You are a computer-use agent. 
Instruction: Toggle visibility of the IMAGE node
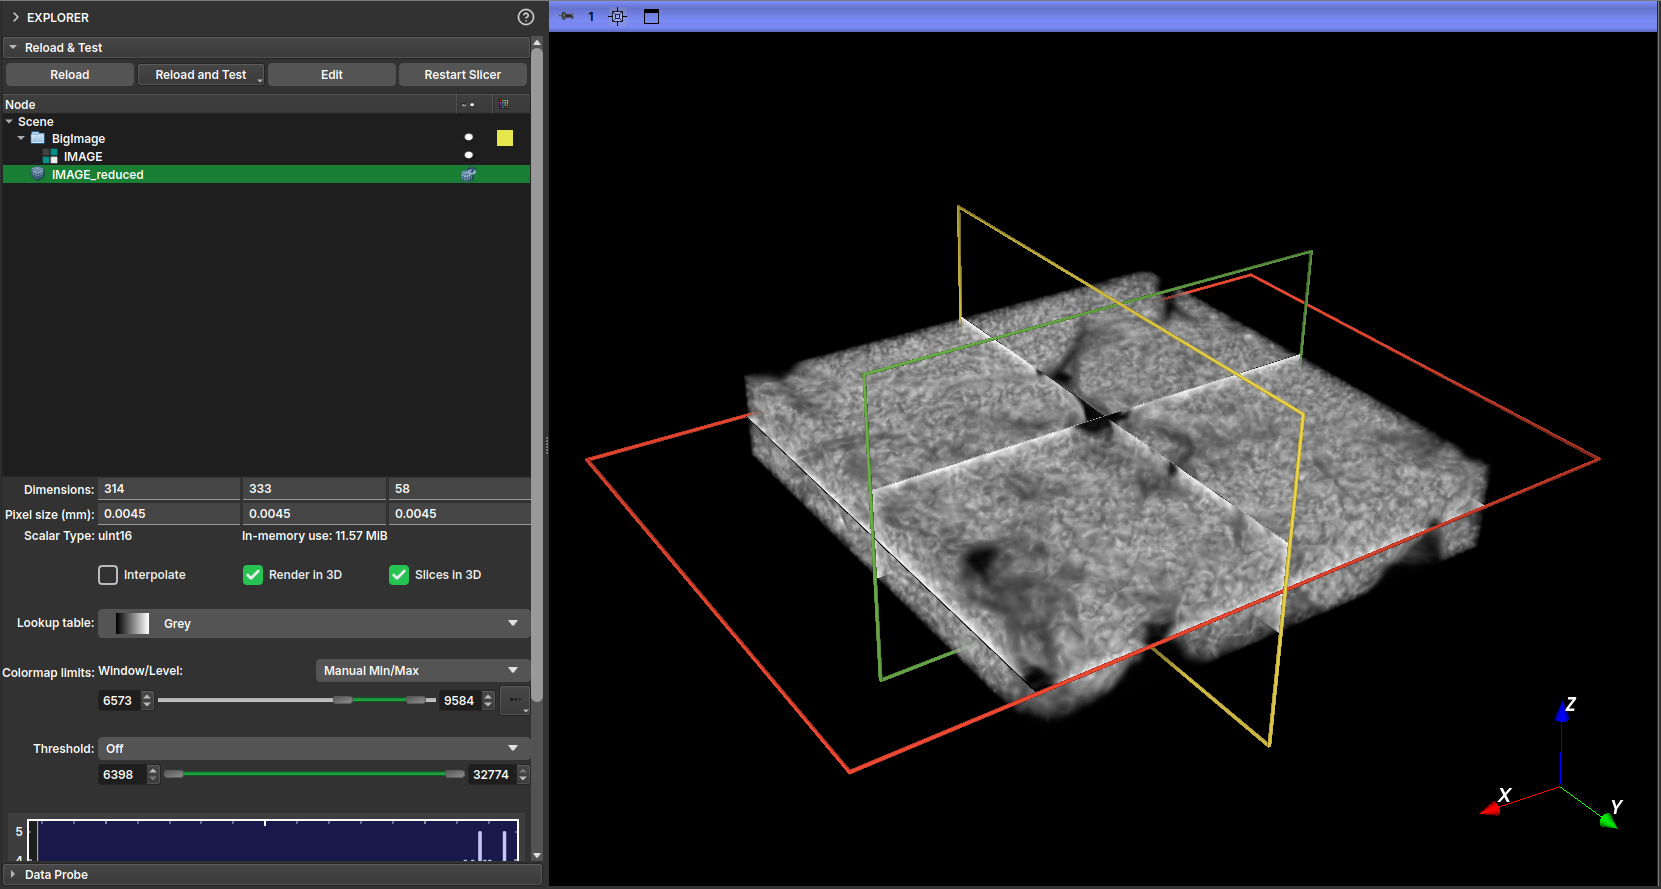468,155
